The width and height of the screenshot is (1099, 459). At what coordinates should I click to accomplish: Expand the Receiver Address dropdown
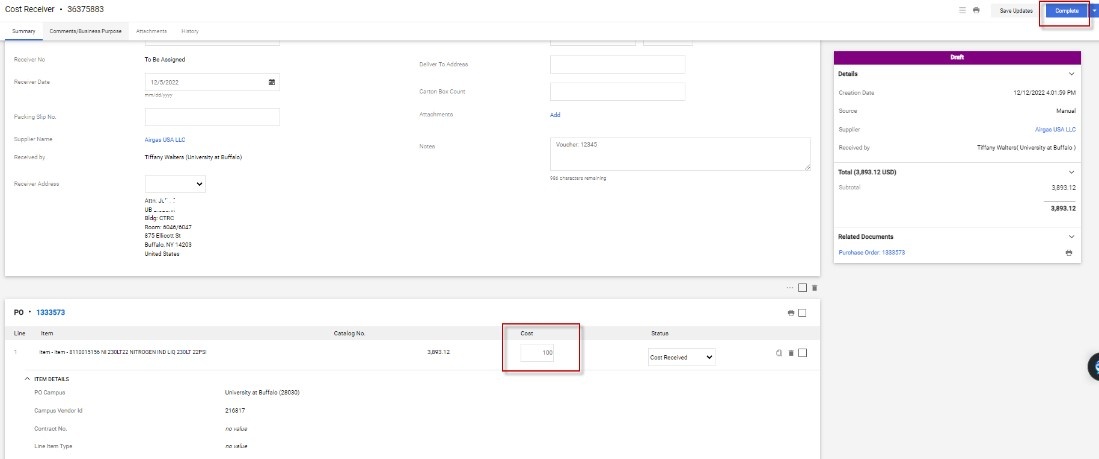tap(175, 184)
